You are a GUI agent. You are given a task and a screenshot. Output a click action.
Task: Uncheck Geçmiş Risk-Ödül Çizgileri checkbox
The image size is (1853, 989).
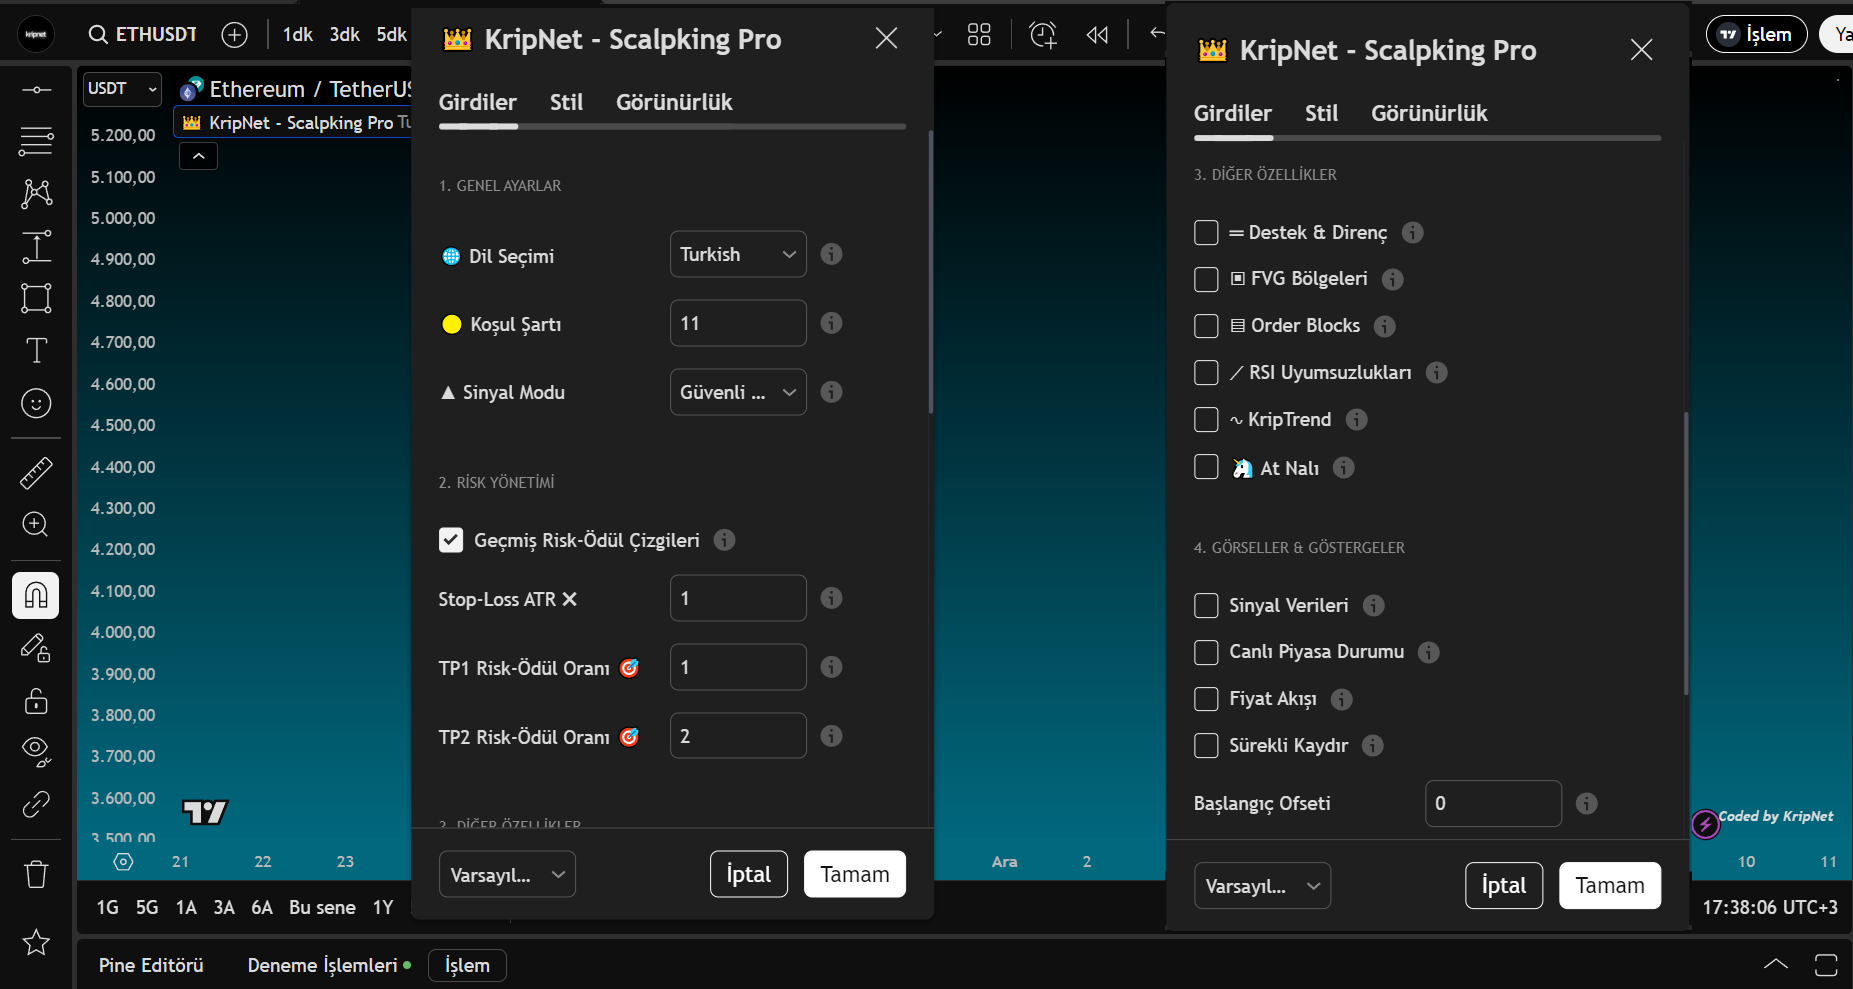tap(451, 540)
